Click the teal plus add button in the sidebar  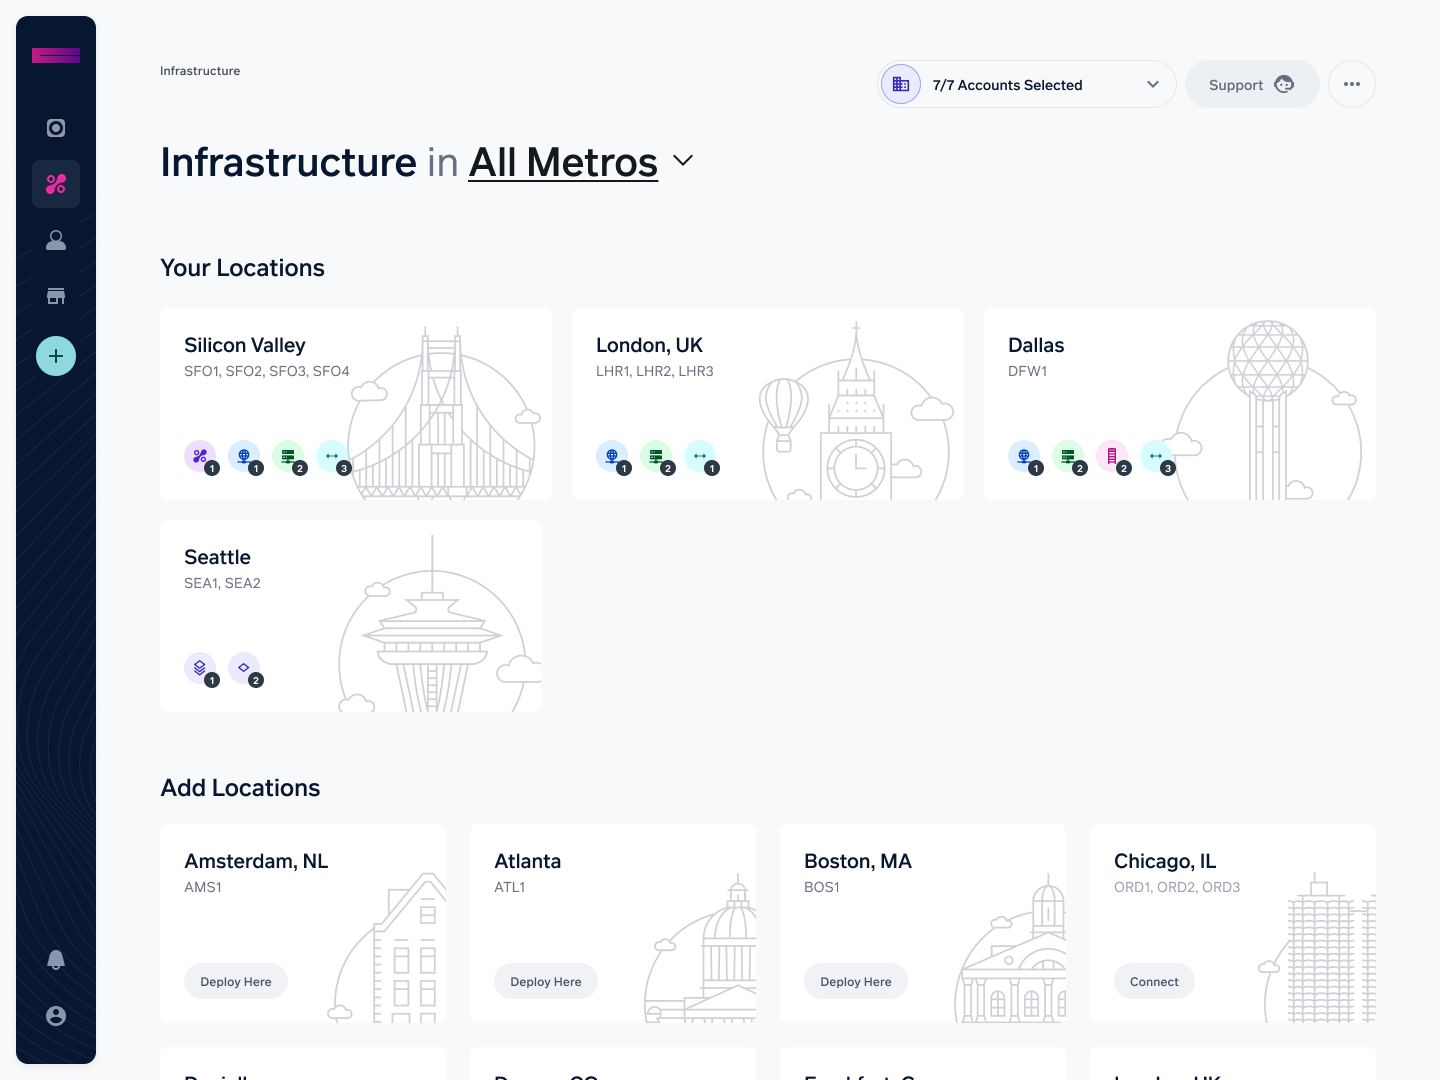pos(56,356)
